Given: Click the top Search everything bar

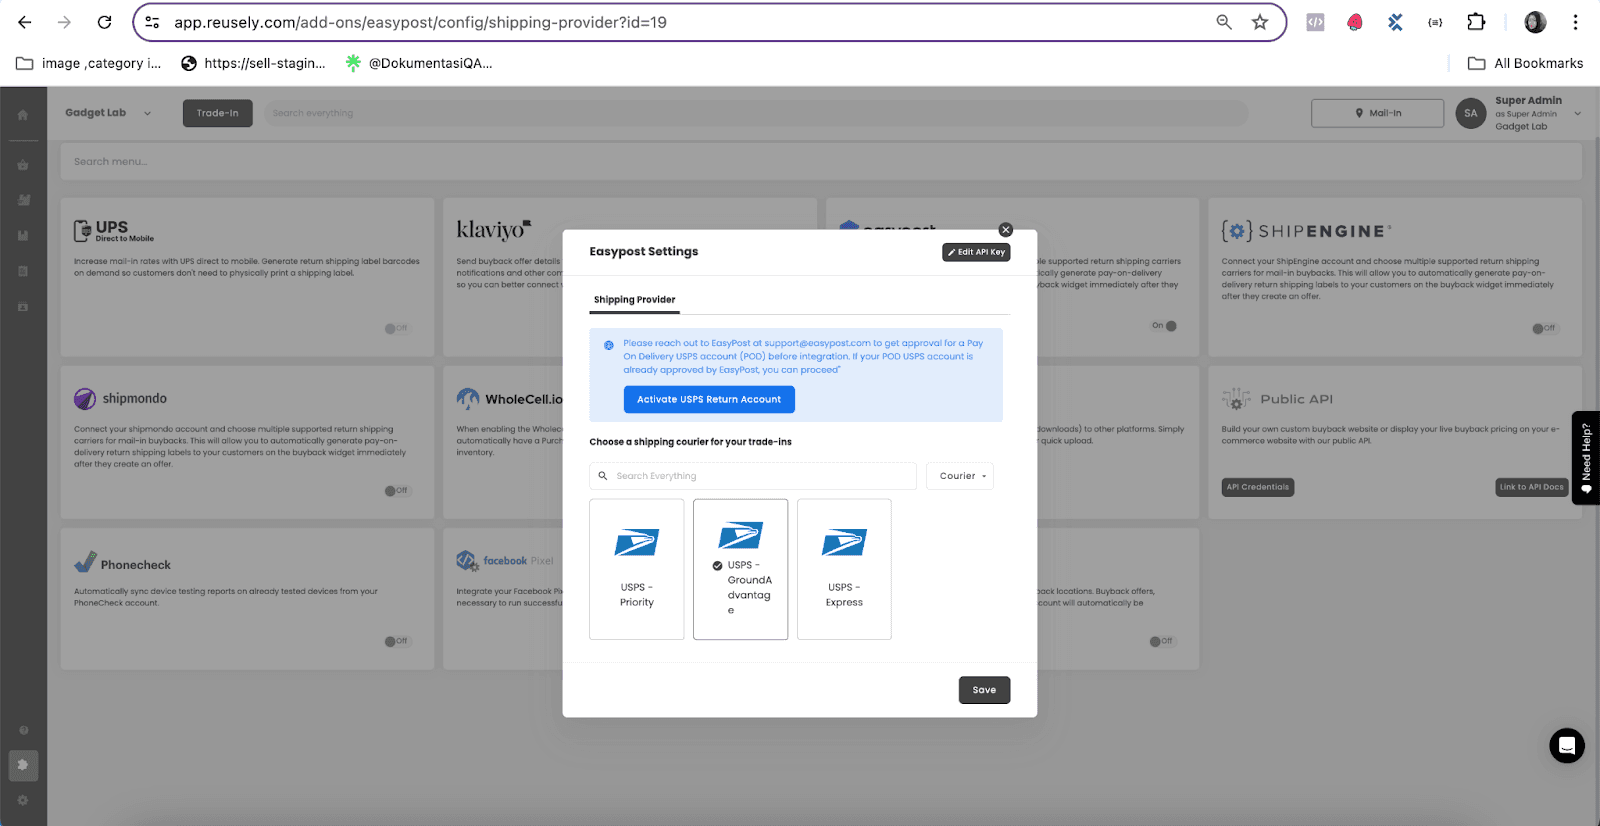Looking at the screenshot, I should coord(757,113).
